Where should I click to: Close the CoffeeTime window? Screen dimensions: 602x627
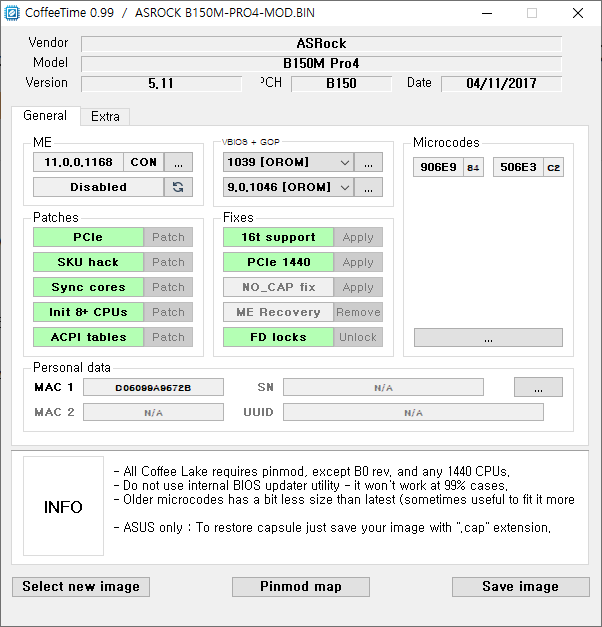pyautogui.click(x=578, y=13)
